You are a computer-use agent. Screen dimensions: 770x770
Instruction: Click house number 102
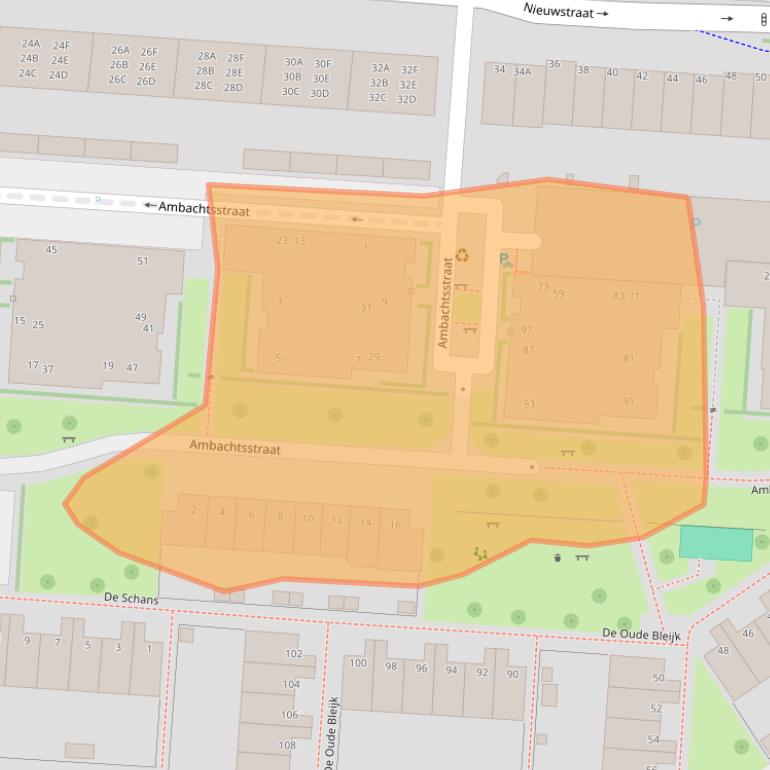292,654
